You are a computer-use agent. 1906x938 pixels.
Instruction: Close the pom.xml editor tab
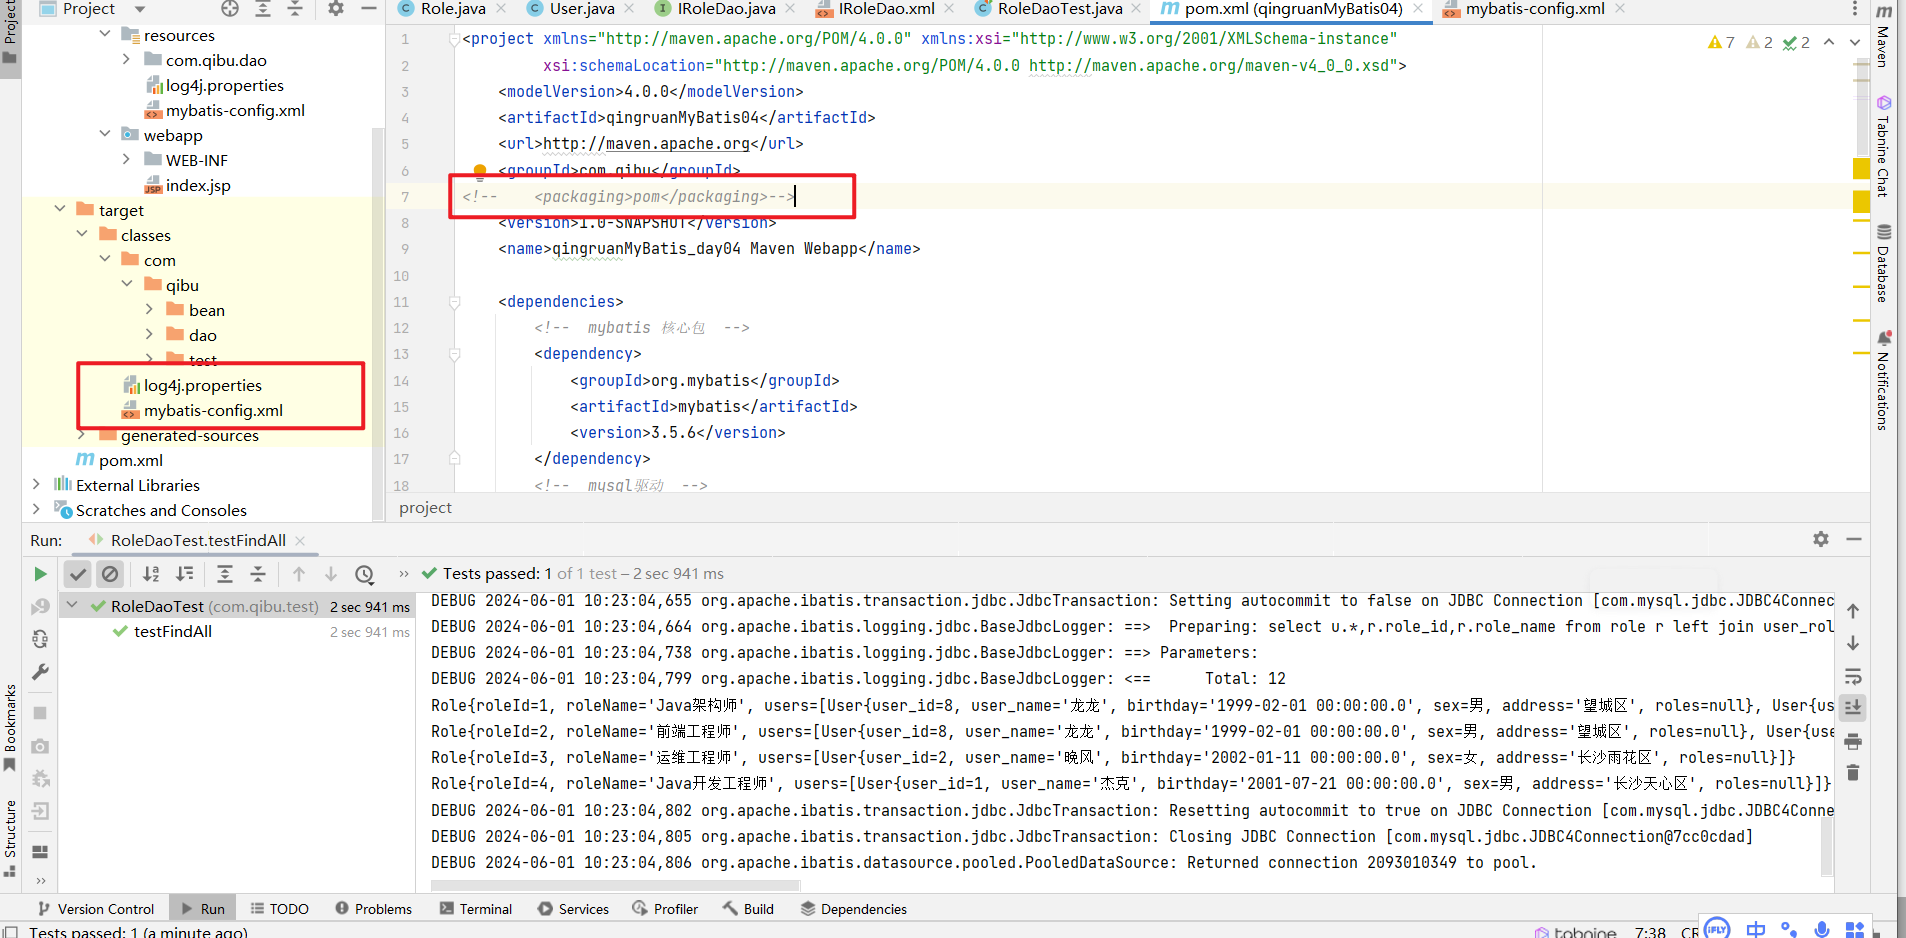click(1418, 9)
